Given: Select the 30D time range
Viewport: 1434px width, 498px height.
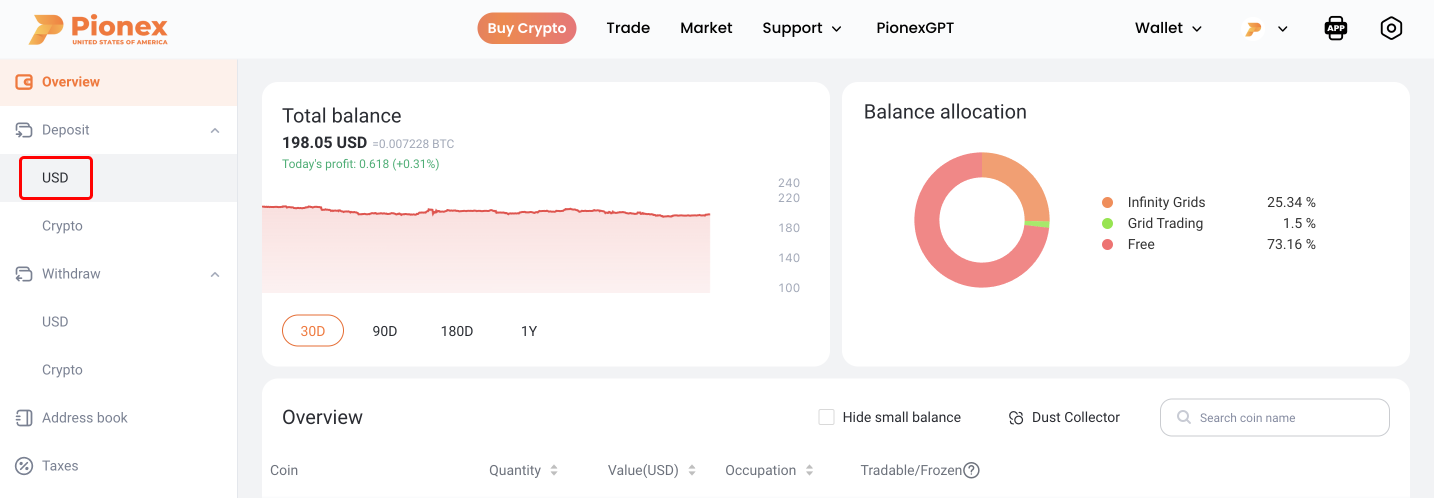Looking at the screenshot, I should coord(313,331).
